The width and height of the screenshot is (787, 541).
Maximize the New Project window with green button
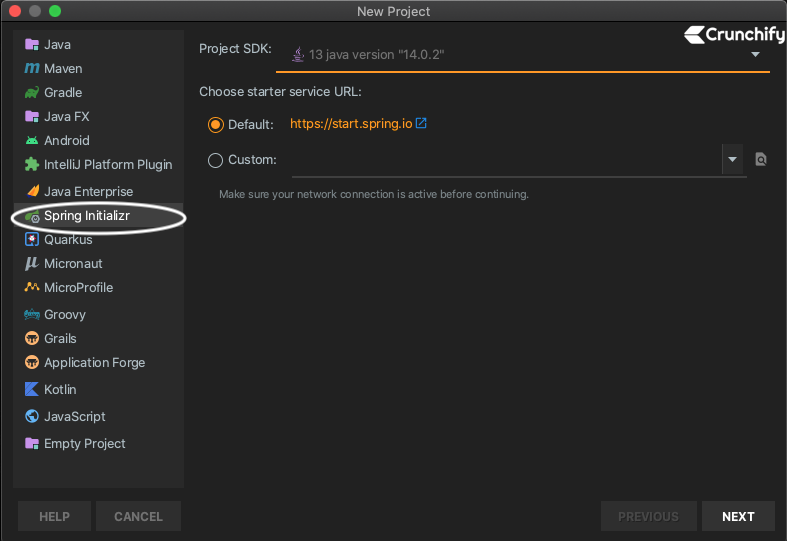[x=55, y=11]
